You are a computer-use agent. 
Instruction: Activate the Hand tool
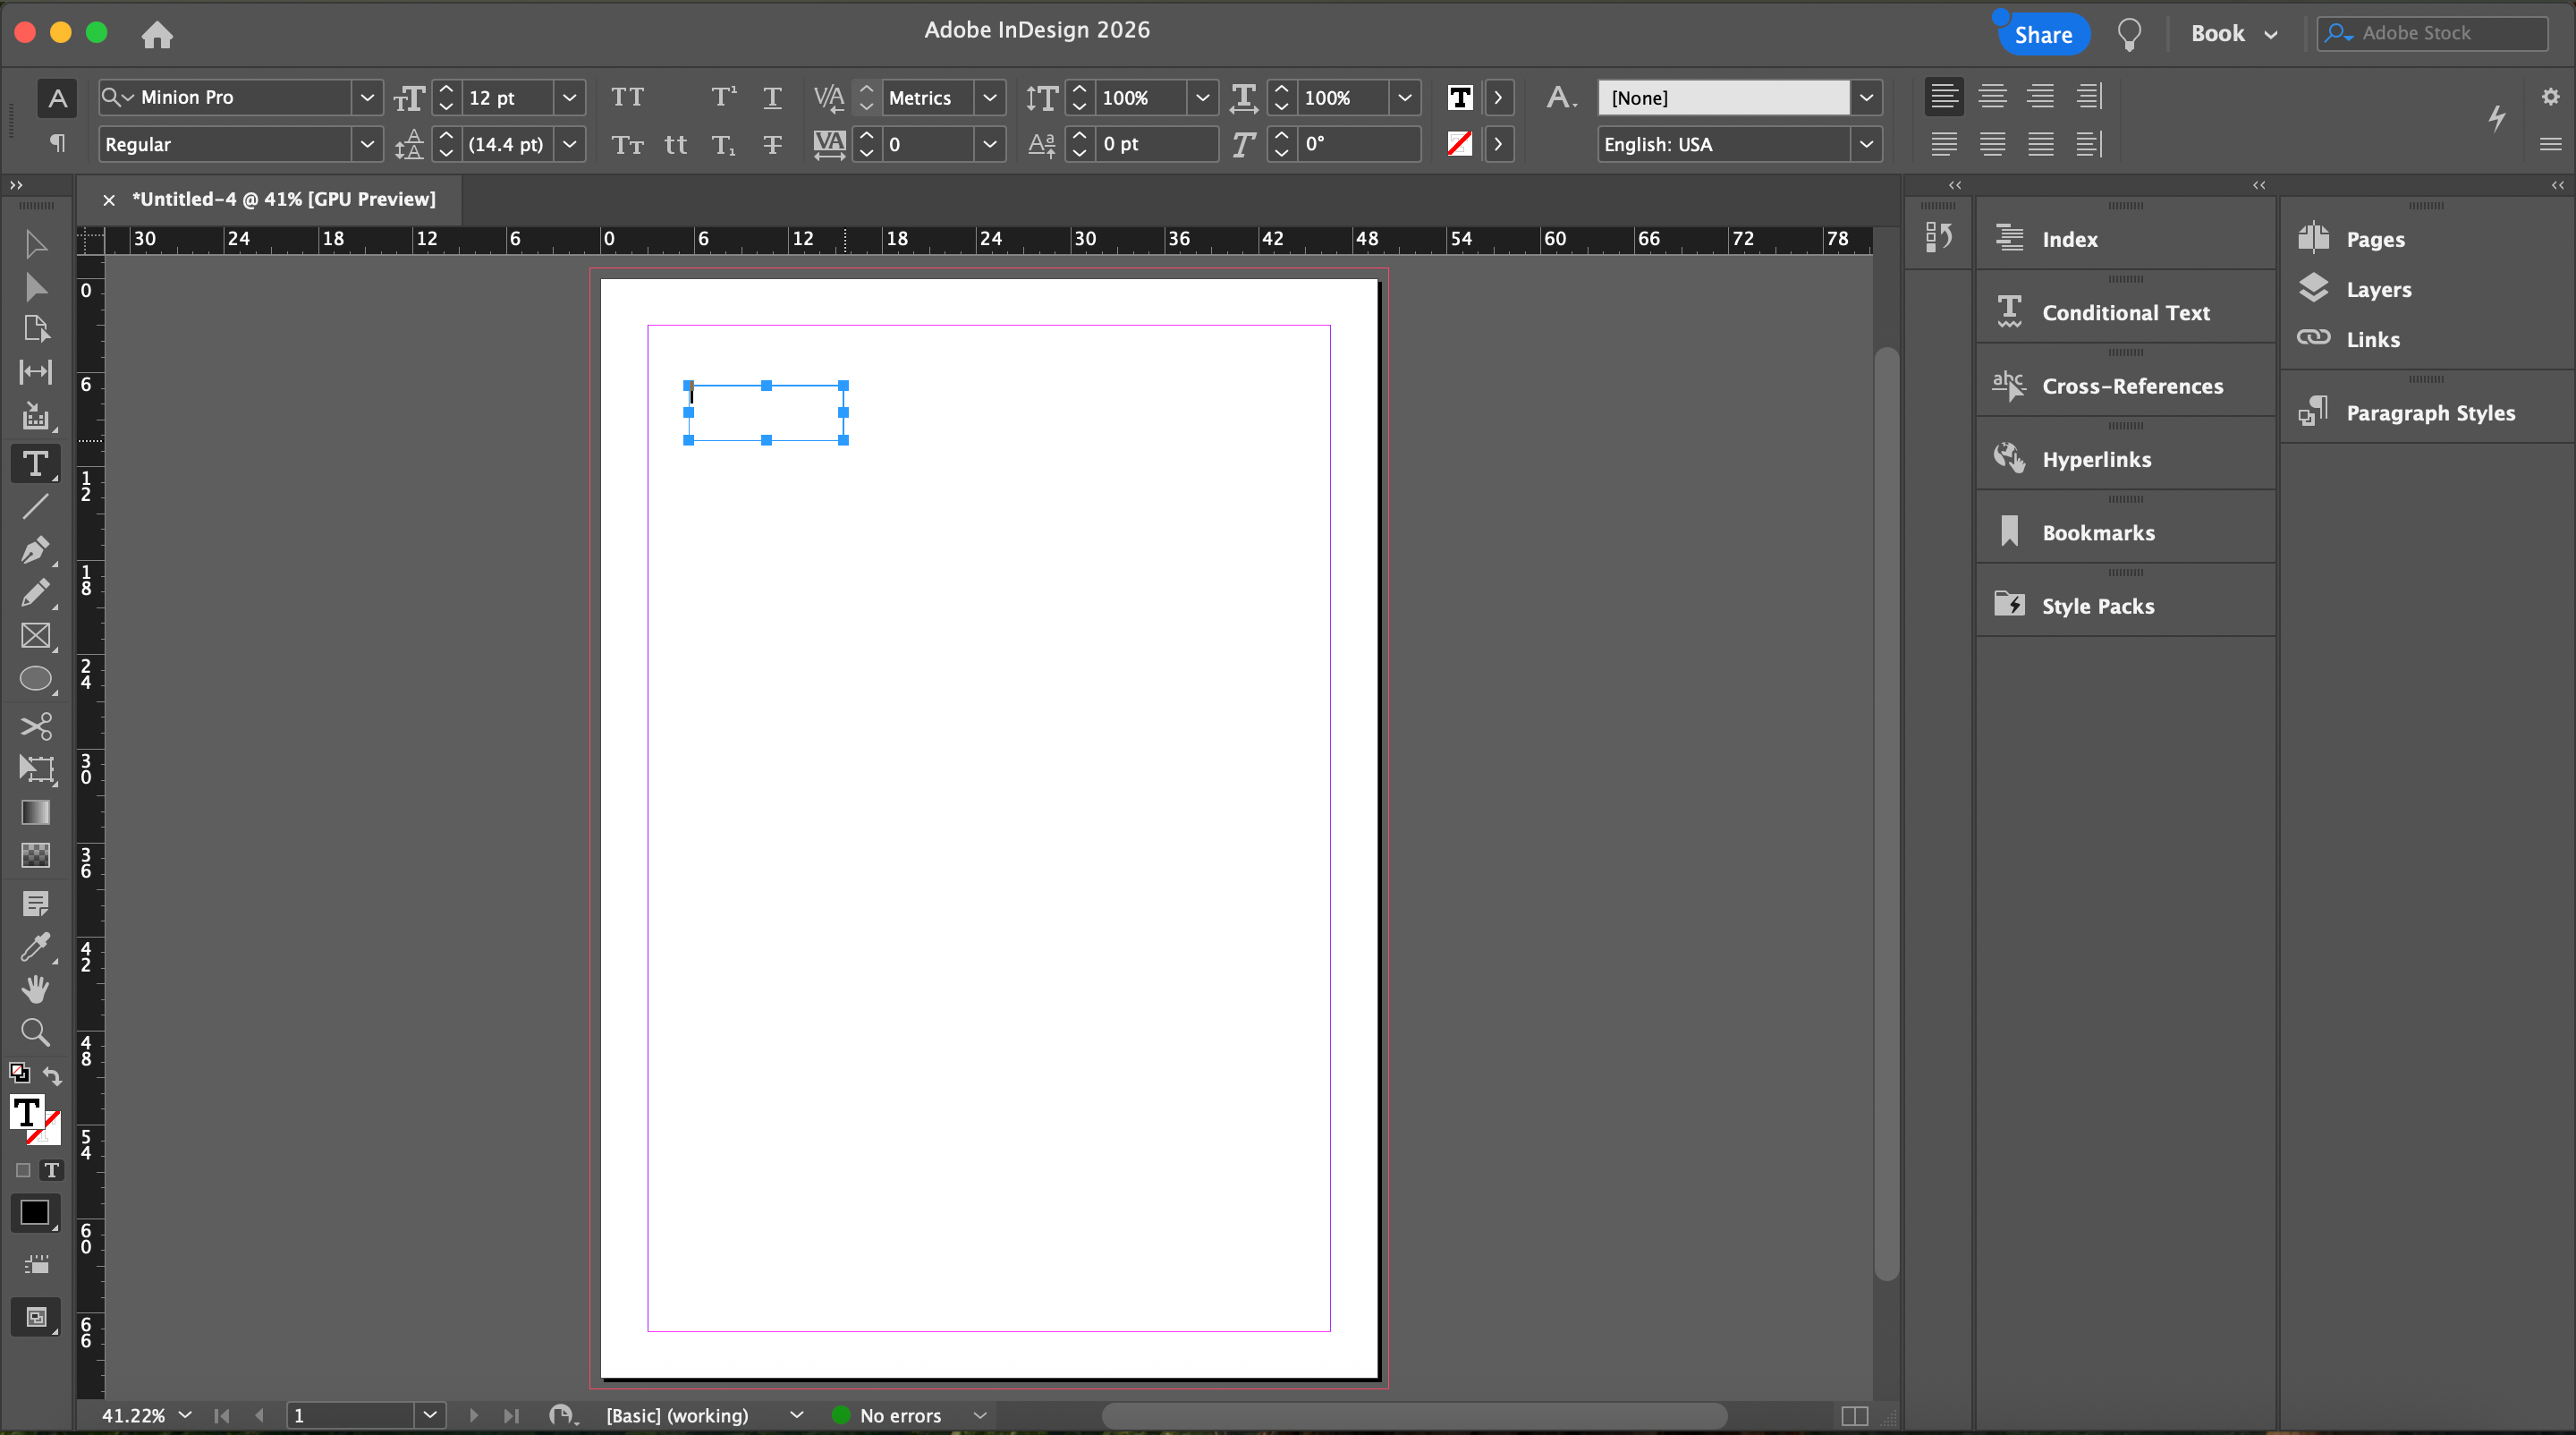35,989
